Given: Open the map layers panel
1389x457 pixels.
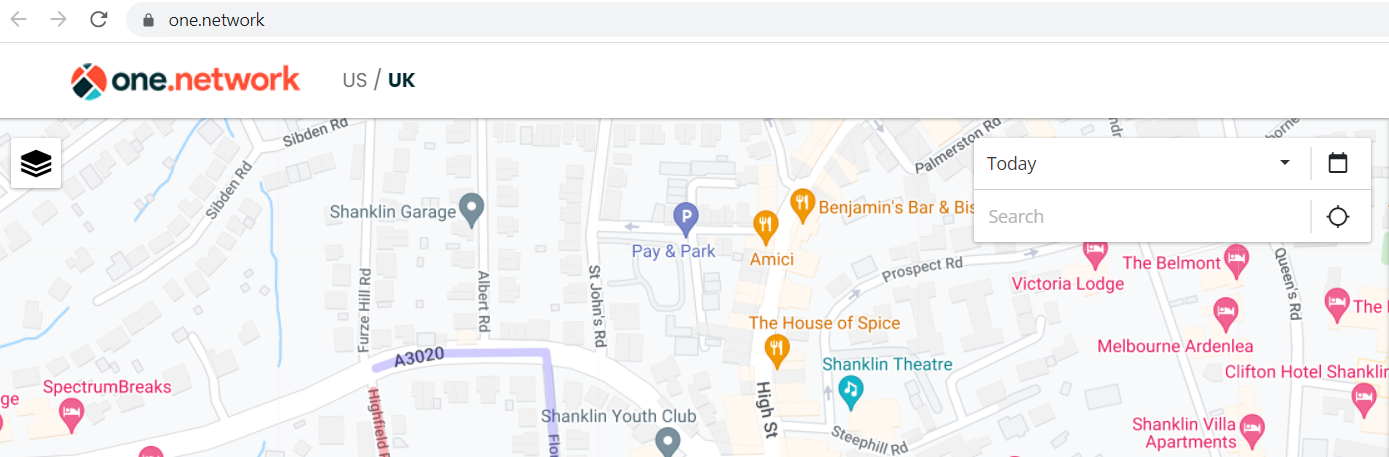Looking at the screenshot, I should [36, 163].
